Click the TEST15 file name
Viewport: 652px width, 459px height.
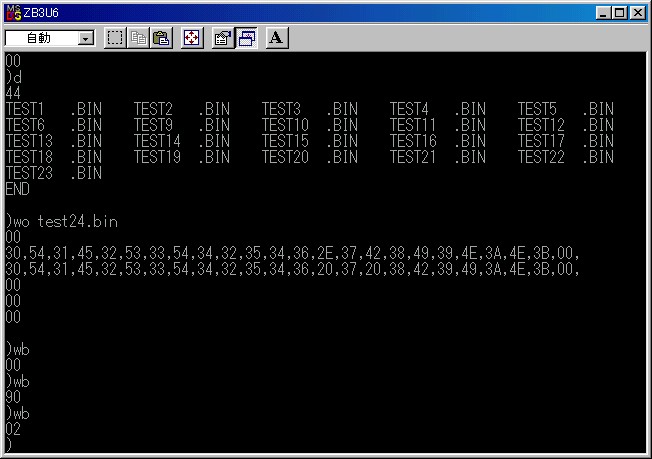click(285, 141)
